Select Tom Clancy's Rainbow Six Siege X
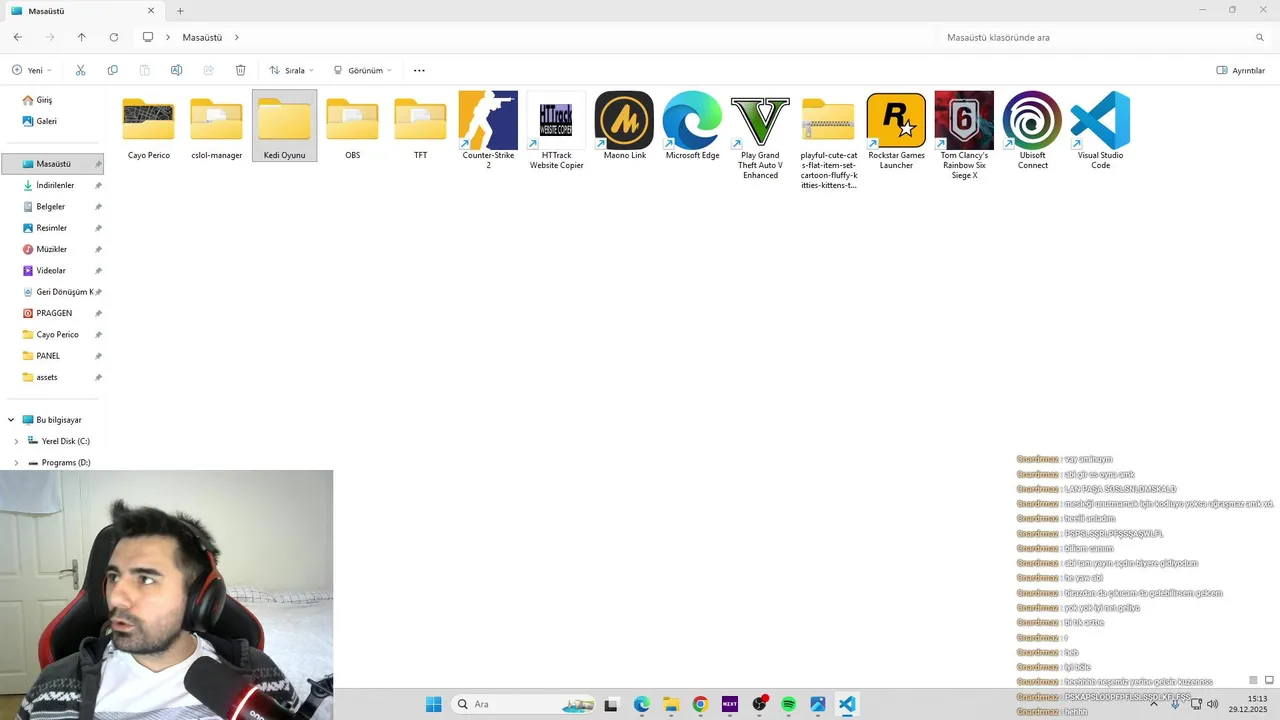This screenshot has height=720, width=1280. [964, 135]
